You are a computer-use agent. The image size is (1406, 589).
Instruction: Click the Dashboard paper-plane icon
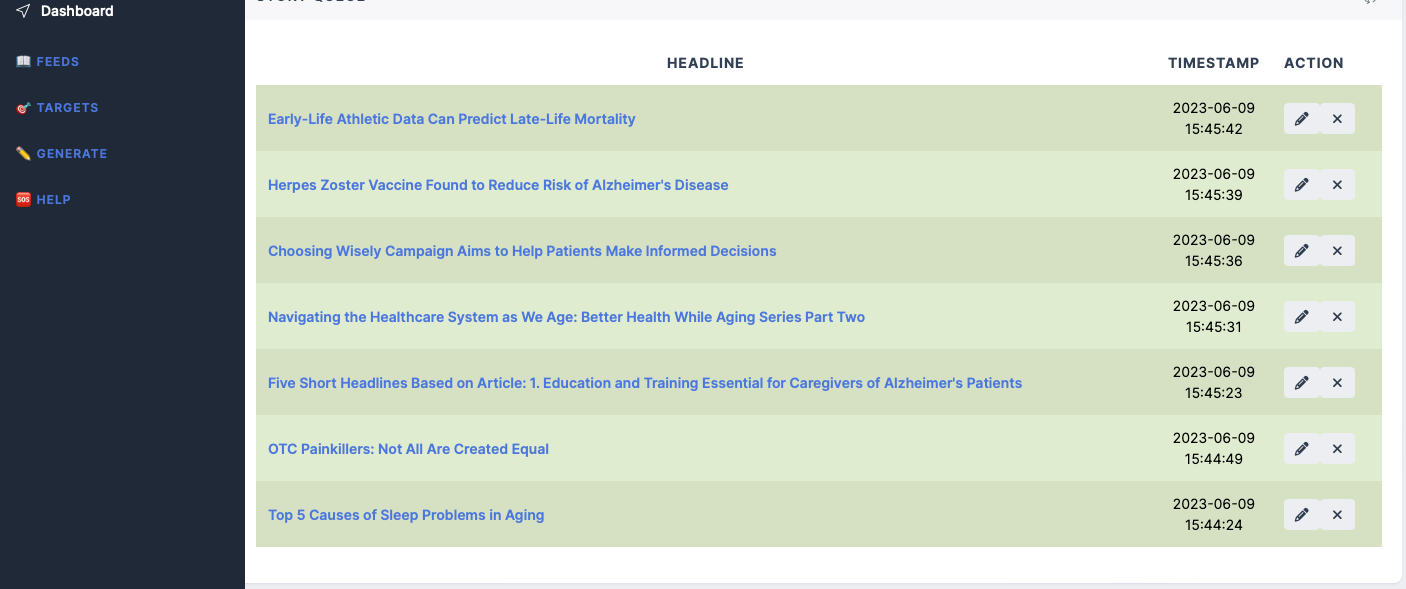(23, 11)
